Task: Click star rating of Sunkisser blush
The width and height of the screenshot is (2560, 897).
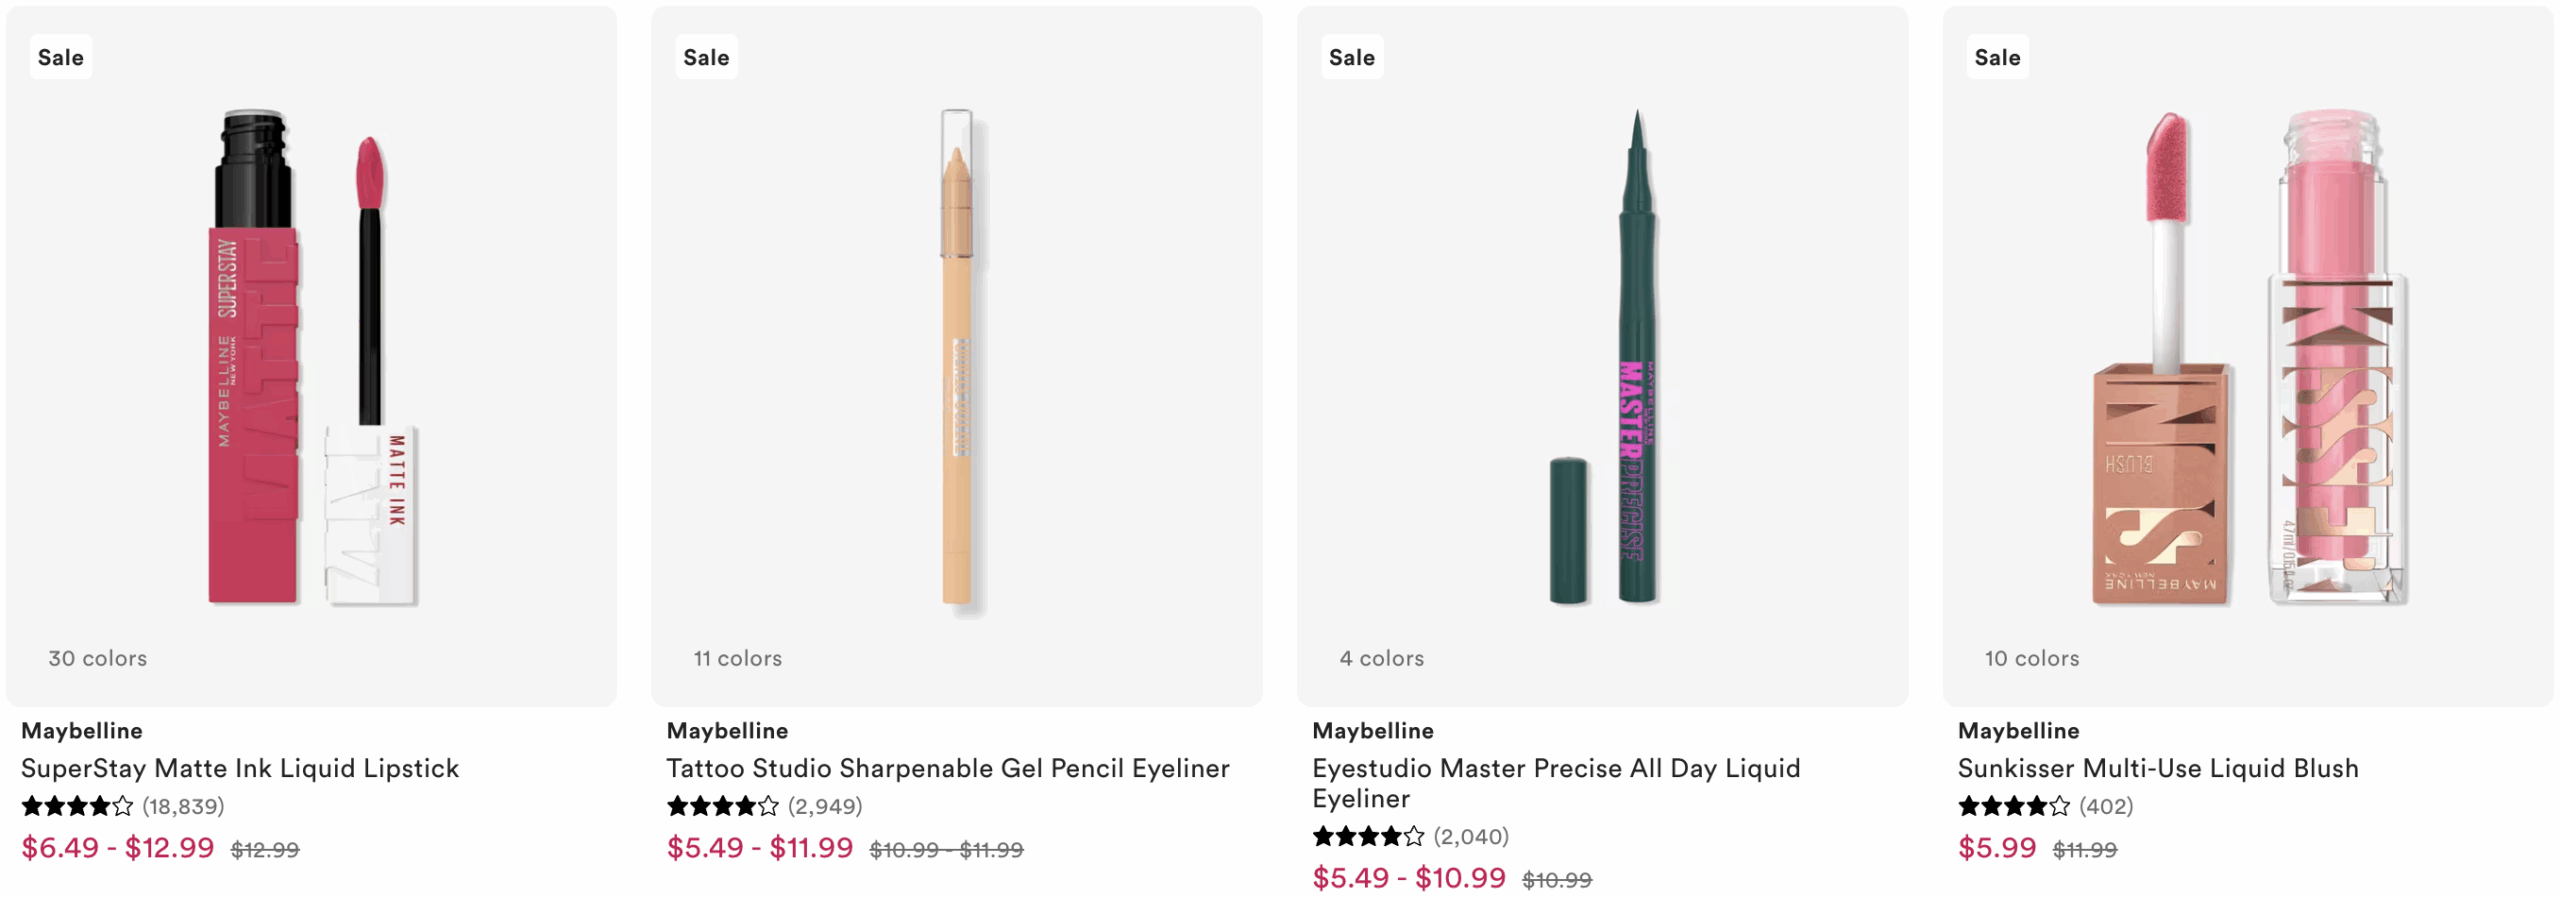Action: point(2013,806)
